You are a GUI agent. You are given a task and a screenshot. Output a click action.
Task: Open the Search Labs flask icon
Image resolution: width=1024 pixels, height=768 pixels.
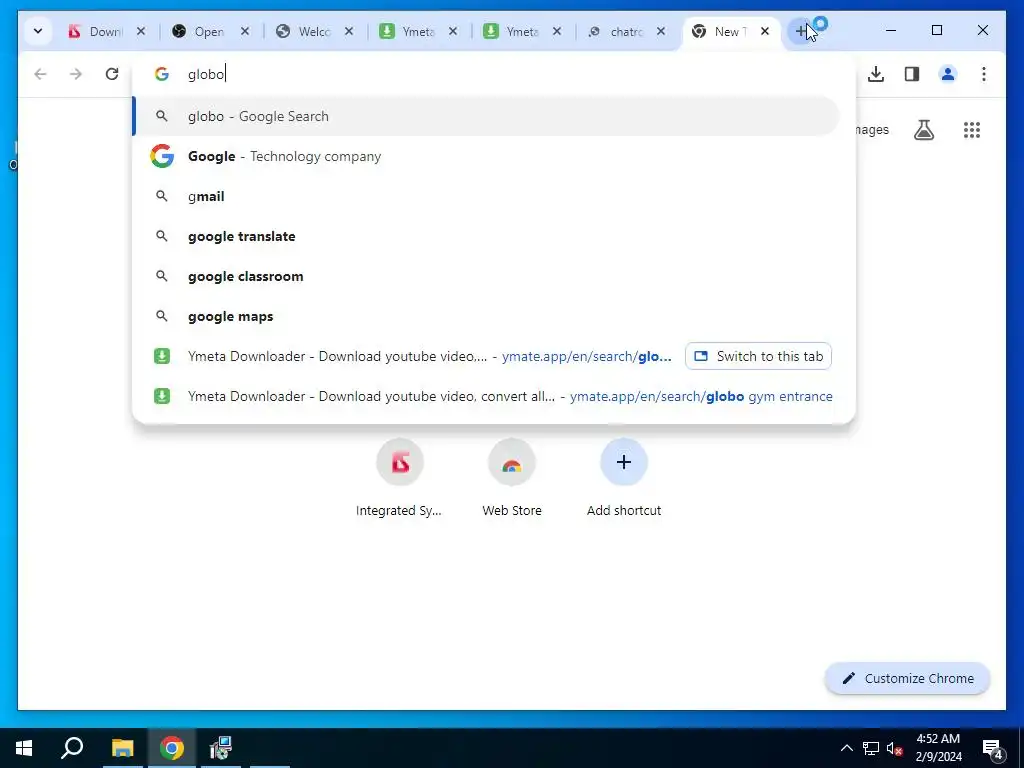(923, 130)
